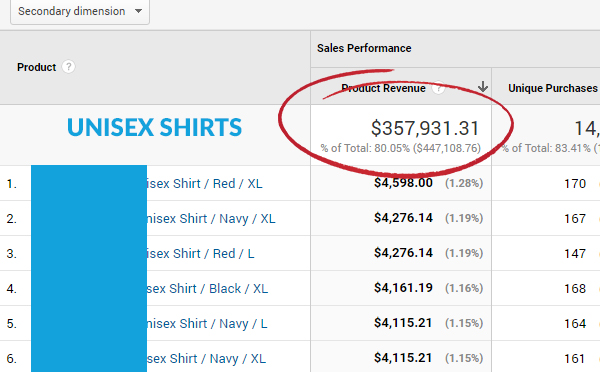The width and height of the screenshot is (600, 372).
Task: Select the row 6 $4,115.21 revenue cell
Action: 403,358
